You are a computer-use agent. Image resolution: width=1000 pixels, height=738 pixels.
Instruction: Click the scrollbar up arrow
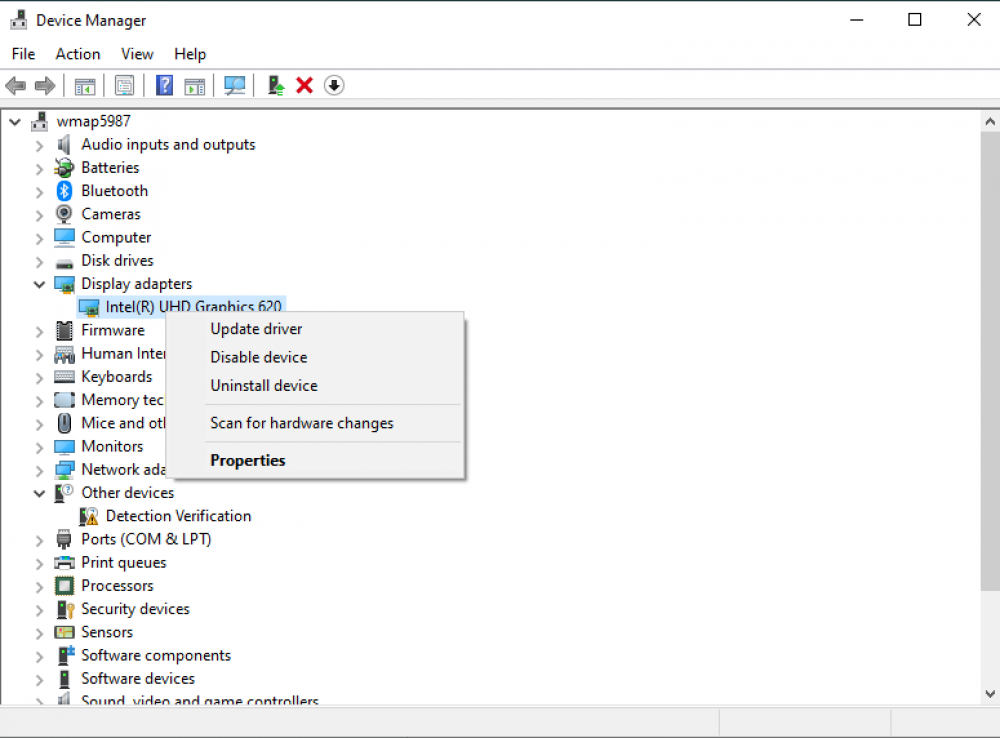point(990,121)
